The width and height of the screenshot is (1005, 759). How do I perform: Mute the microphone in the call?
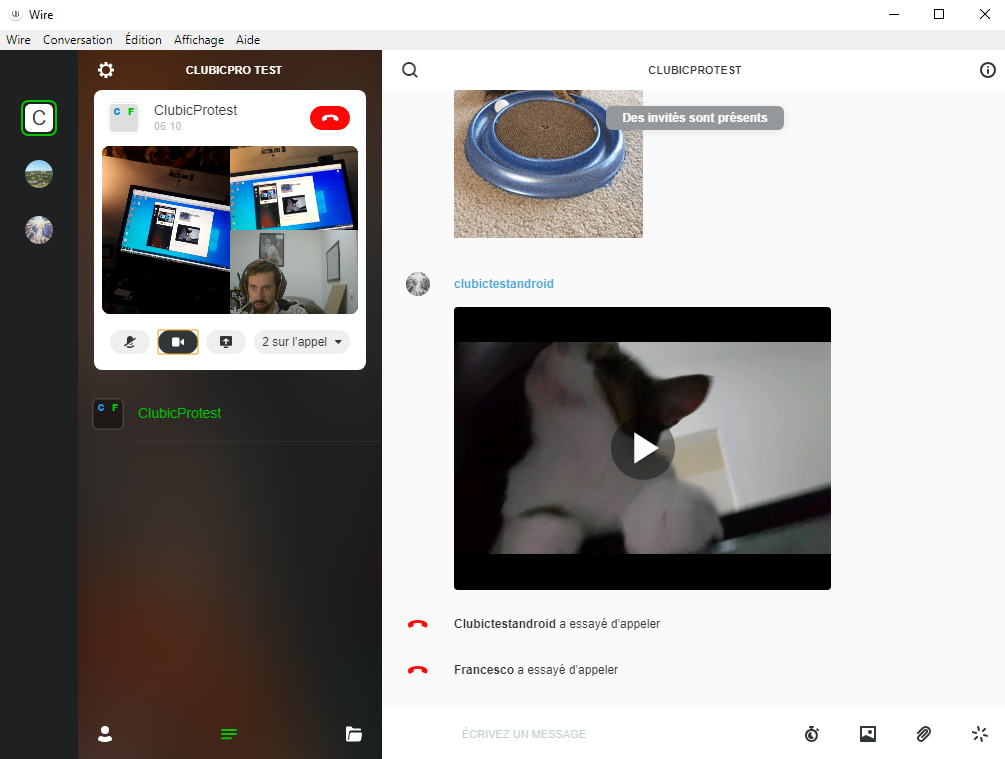(130, 342)
